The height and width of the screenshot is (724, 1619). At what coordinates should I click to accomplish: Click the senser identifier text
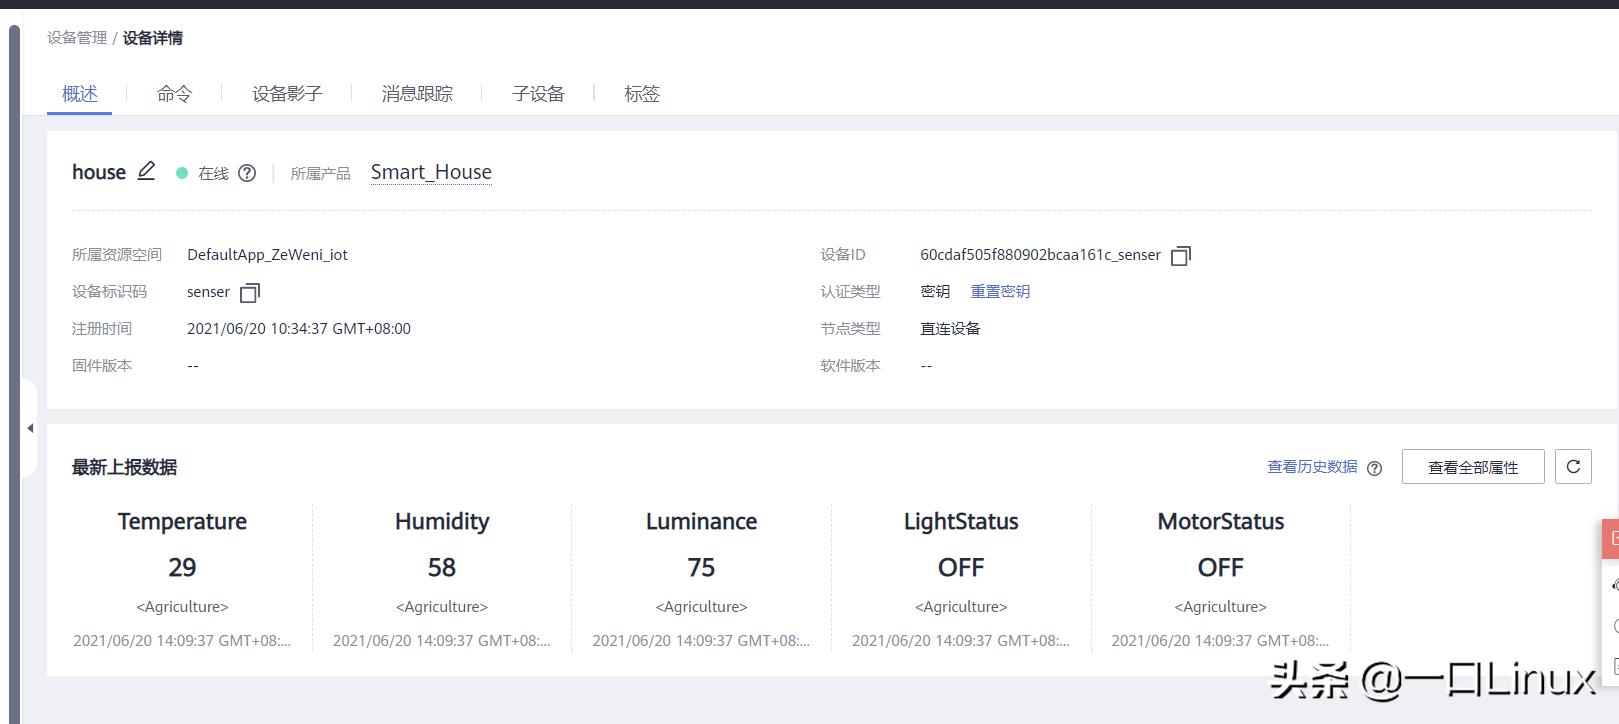208,292
